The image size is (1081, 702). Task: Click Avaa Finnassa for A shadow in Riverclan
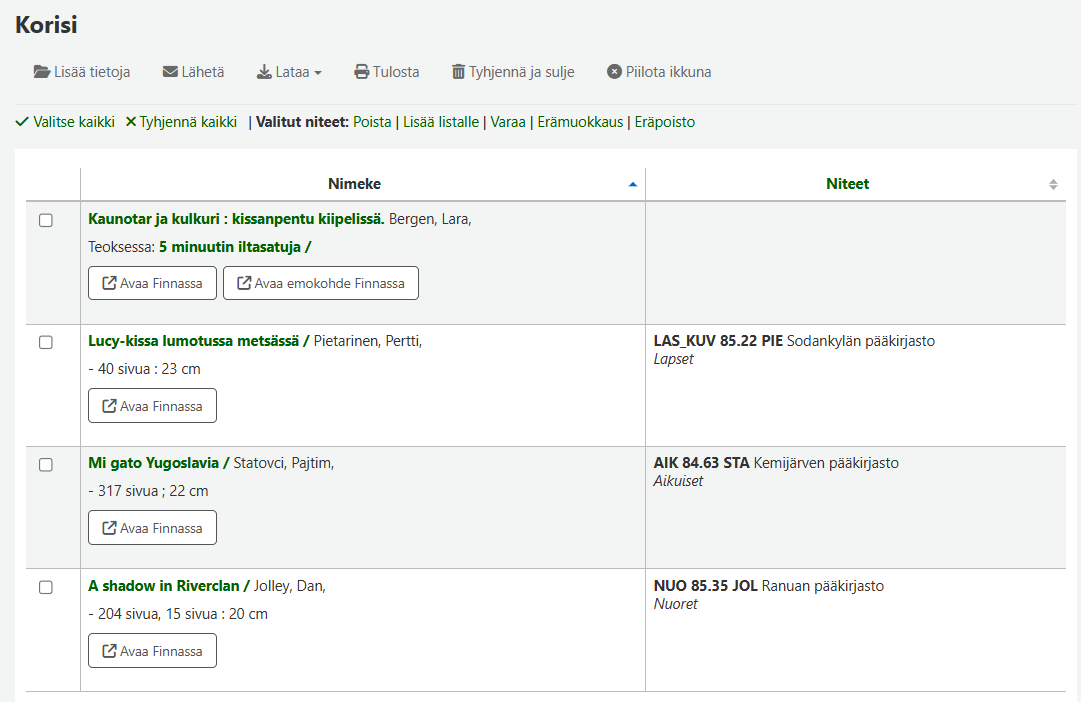(152, 651)
